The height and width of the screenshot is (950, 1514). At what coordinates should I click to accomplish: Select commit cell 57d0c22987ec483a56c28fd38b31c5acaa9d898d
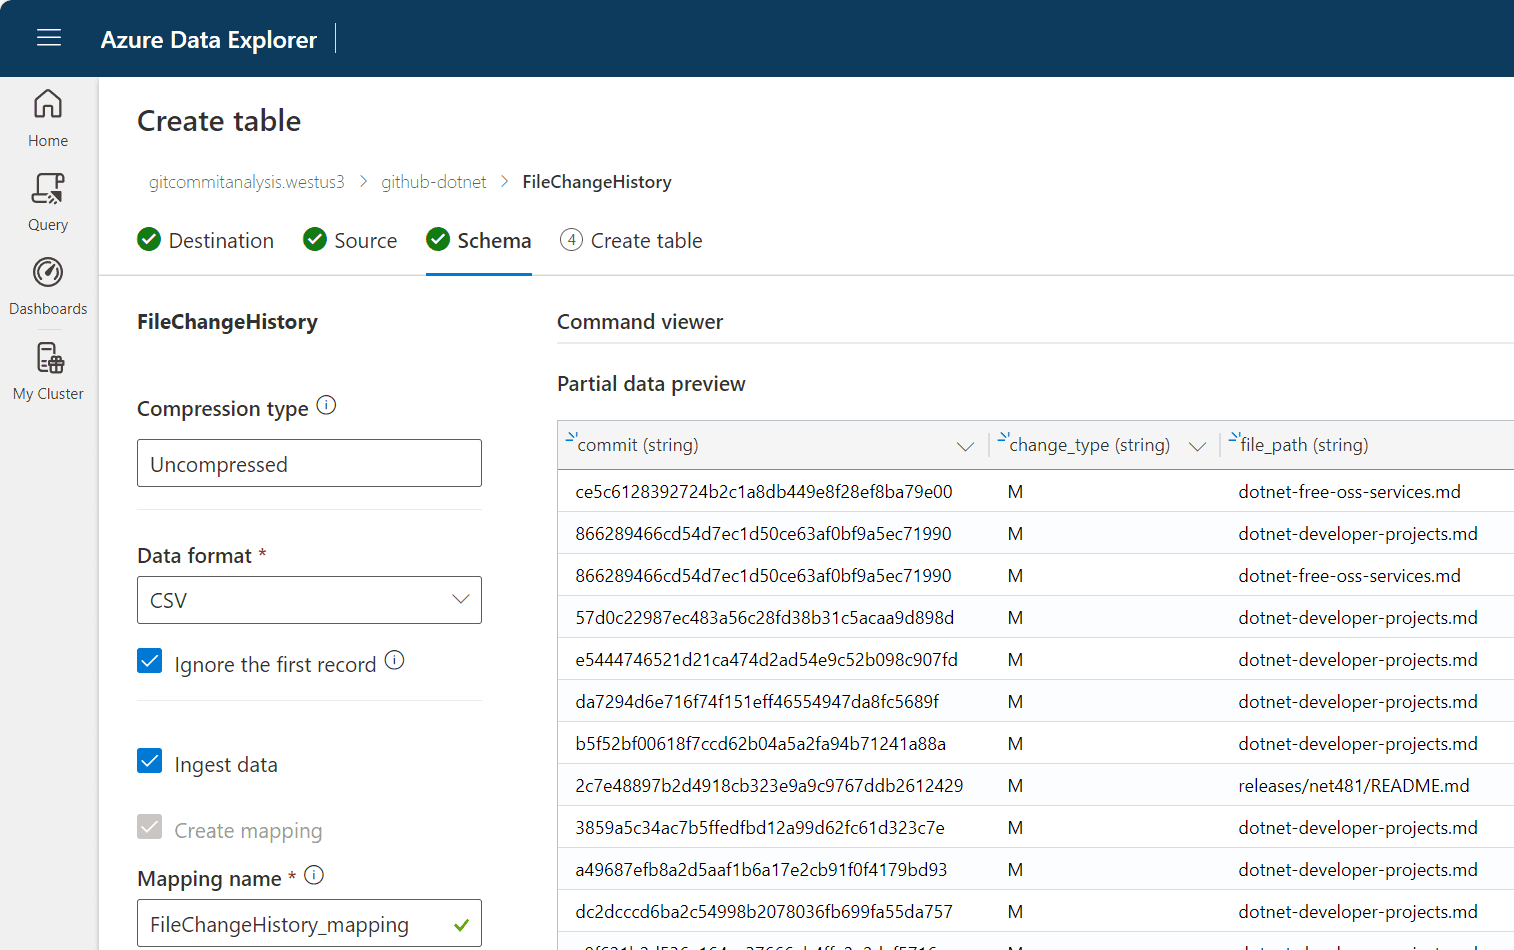(765, 618)
